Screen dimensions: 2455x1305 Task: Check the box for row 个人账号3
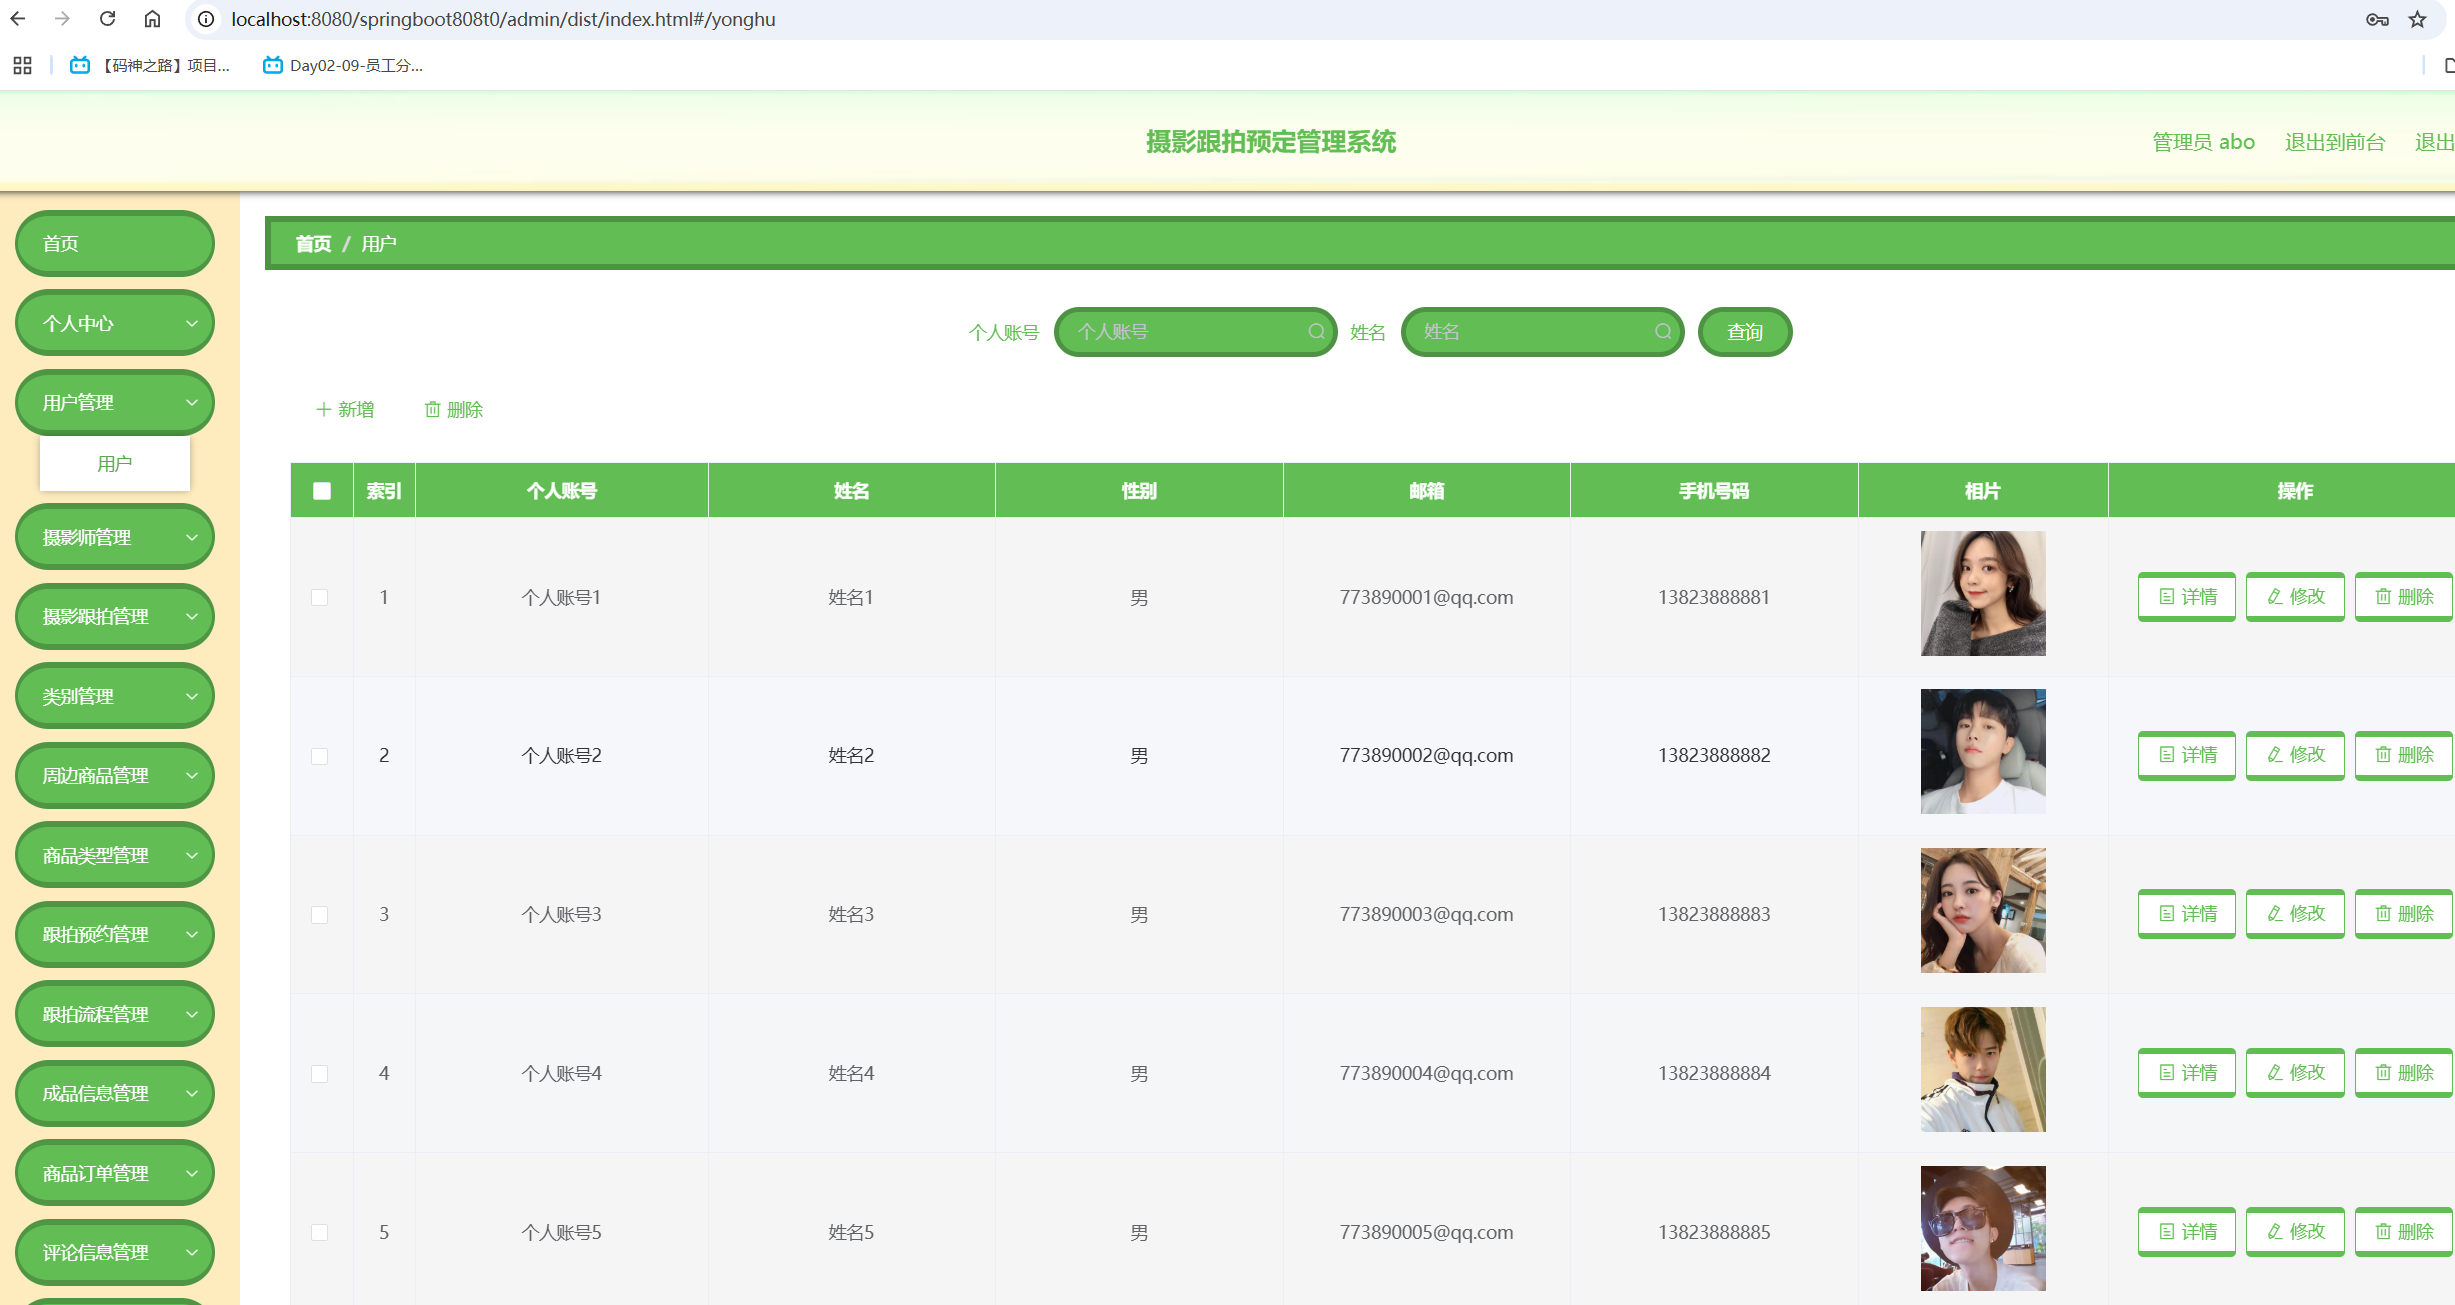click(320, 914)
